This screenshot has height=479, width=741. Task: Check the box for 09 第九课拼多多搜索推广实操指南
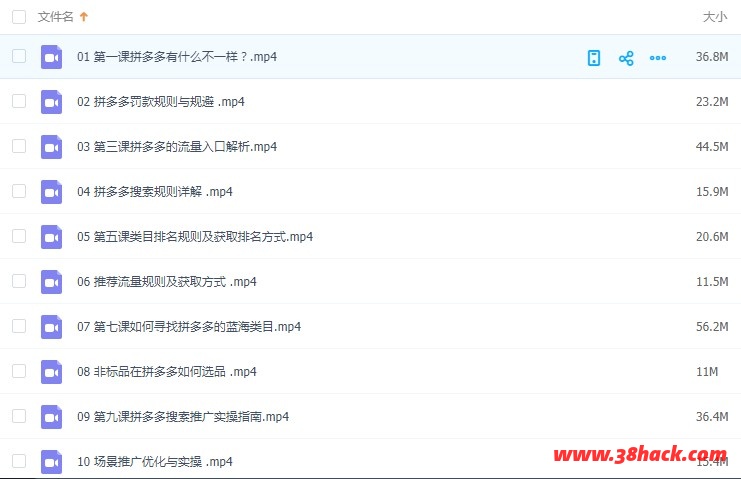[x=19, y=416]
